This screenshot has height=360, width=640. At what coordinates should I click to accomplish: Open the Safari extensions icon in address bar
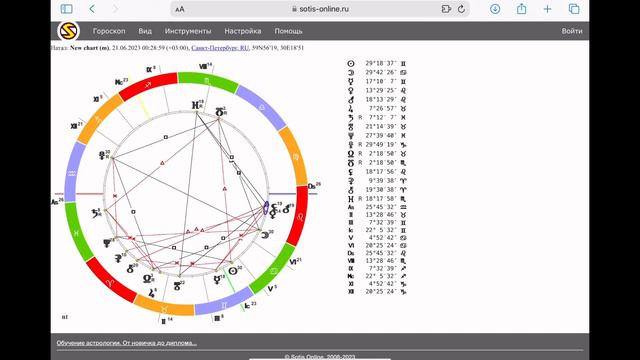click(446, 9)
